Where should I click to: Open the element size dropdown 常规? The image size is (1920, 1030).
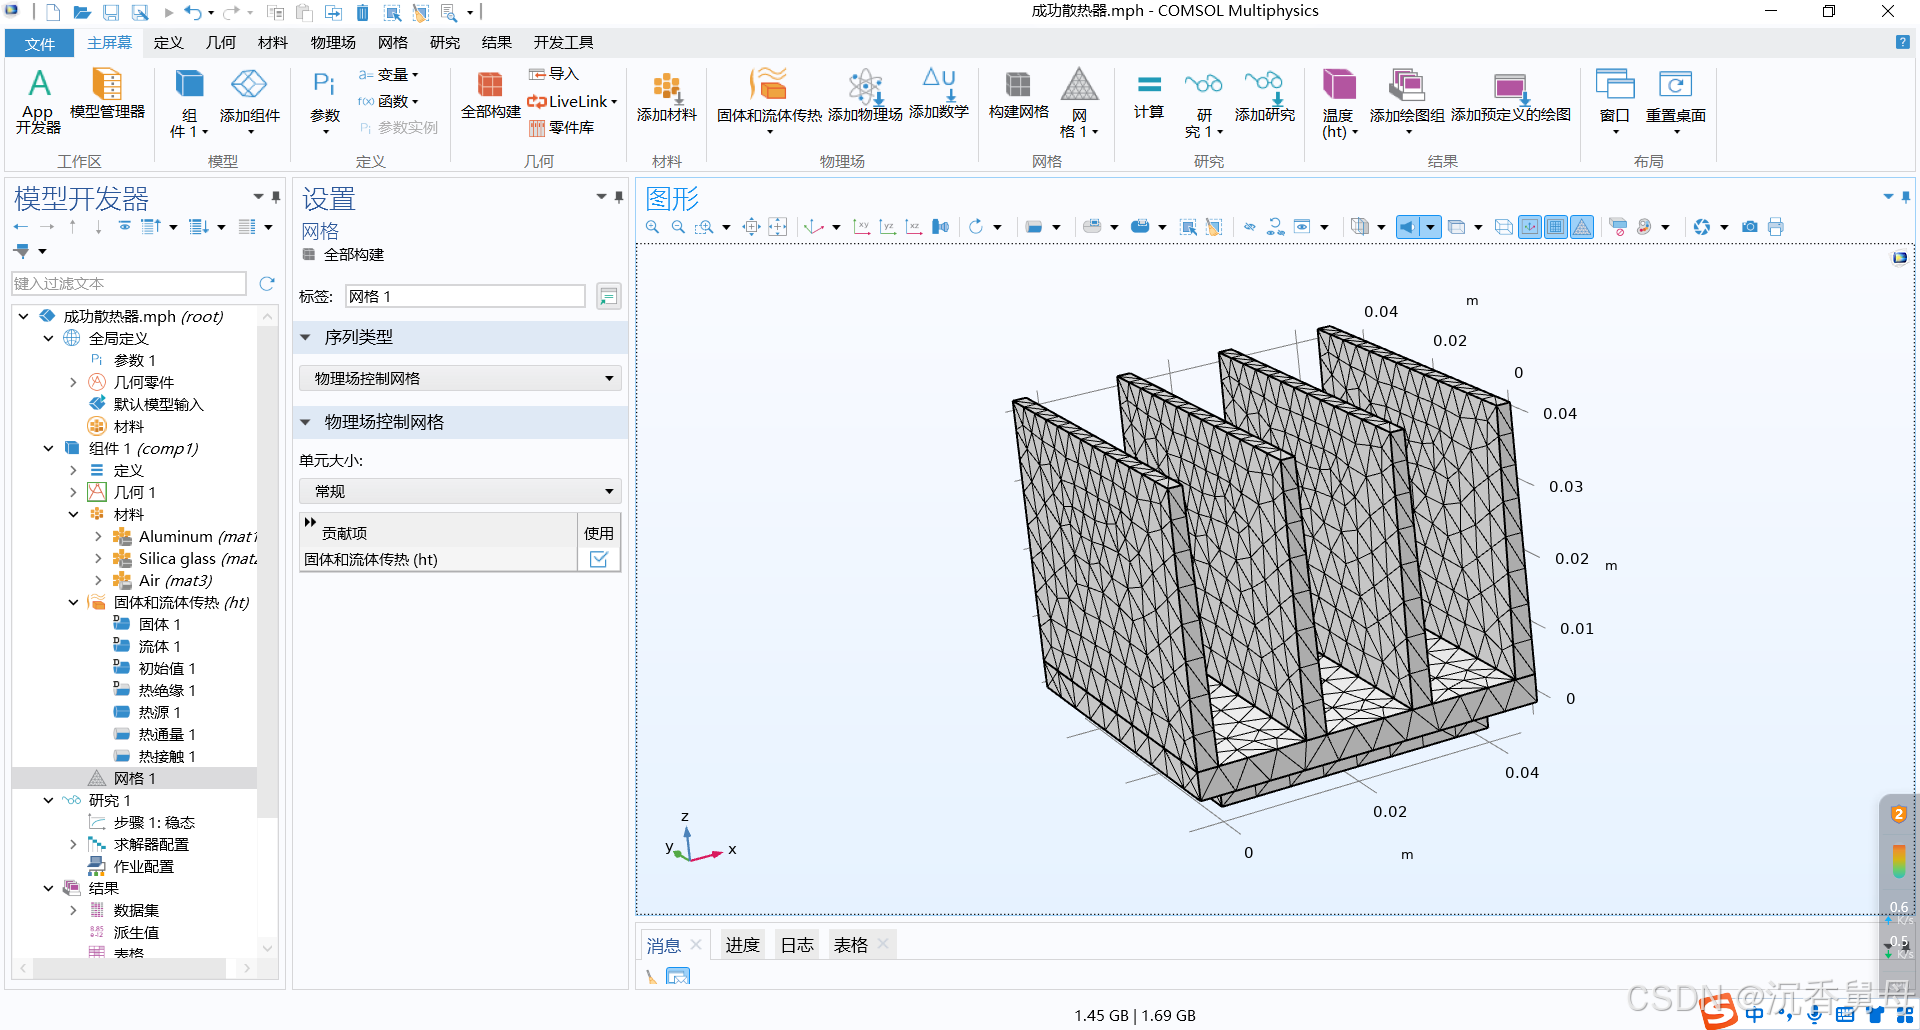coord(461,491)
